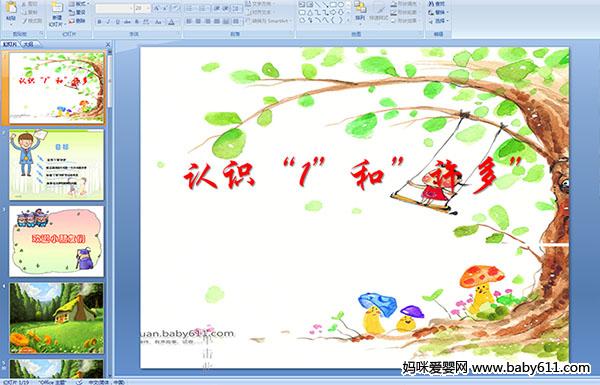This screenshot has height=385, width=600.
Task: Toggle italic formatting
Action: click(x=108, y=22)
